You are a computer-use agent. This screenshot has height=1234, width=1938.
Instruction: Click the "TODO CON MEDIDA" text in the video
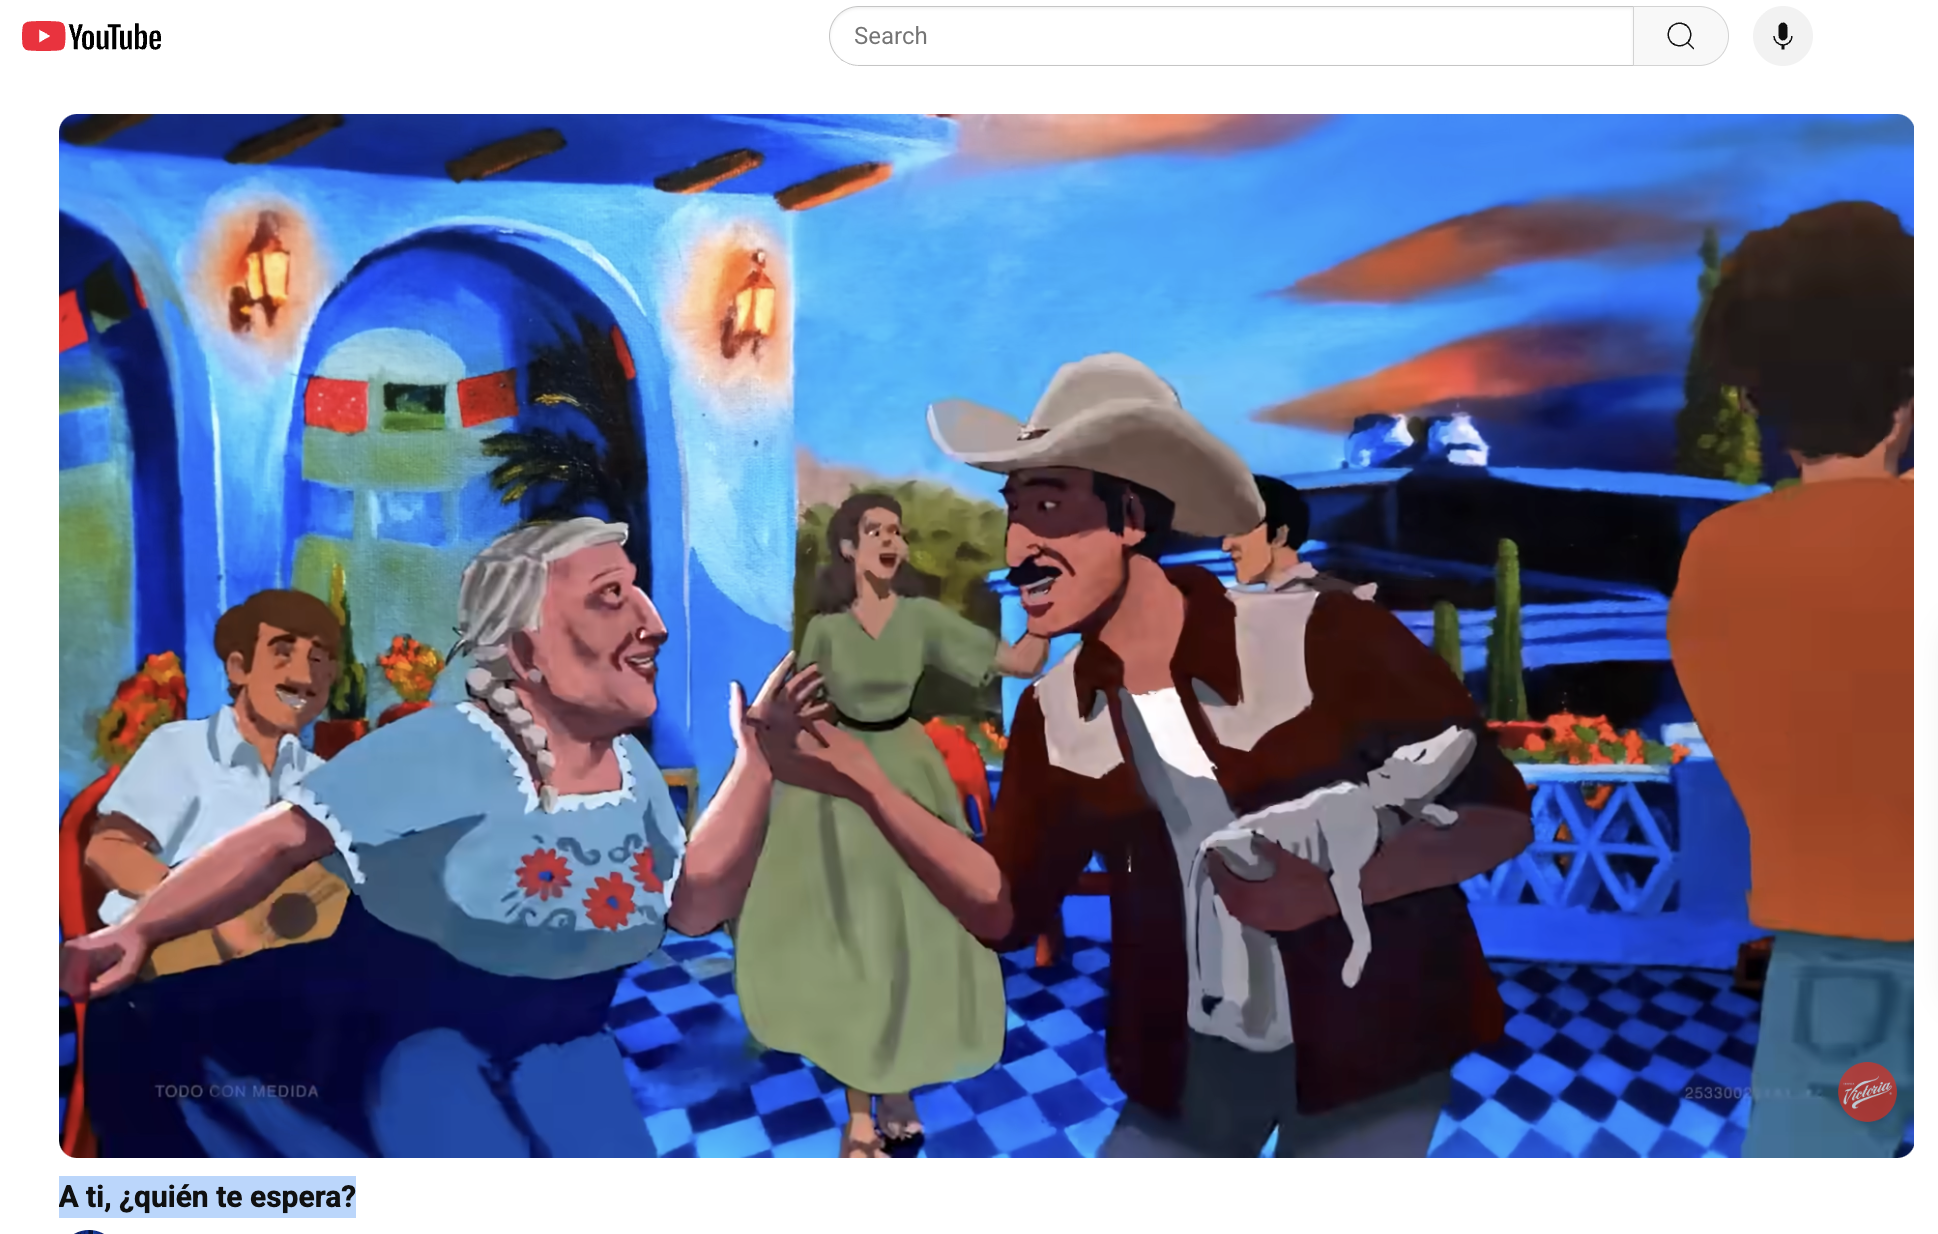[x=236, y=1091]
